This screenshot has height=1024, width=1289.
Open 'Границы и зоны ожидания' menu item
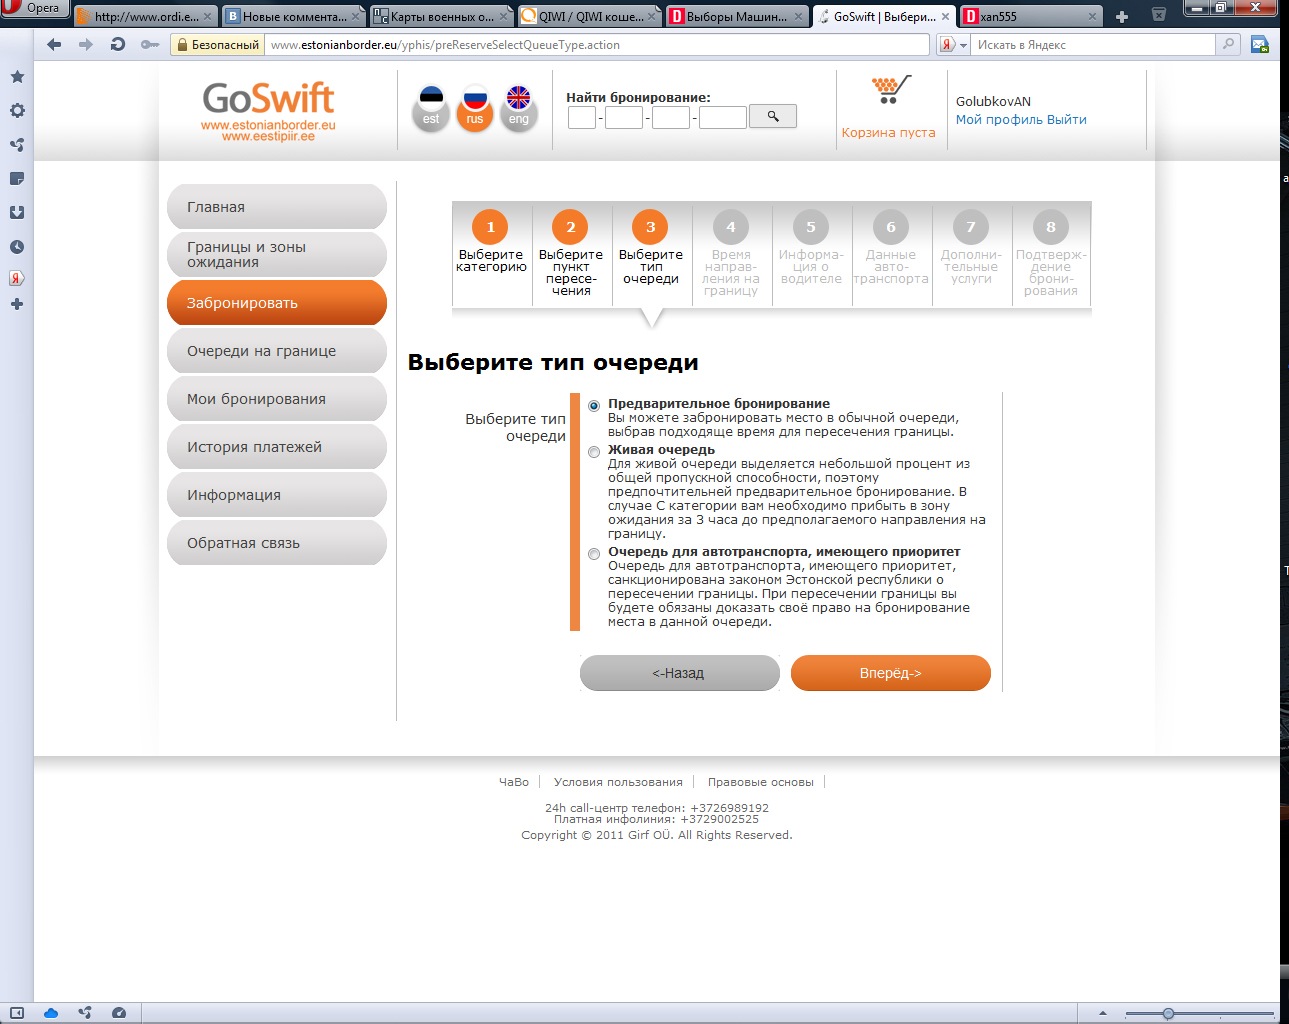(x=277, y=255)
